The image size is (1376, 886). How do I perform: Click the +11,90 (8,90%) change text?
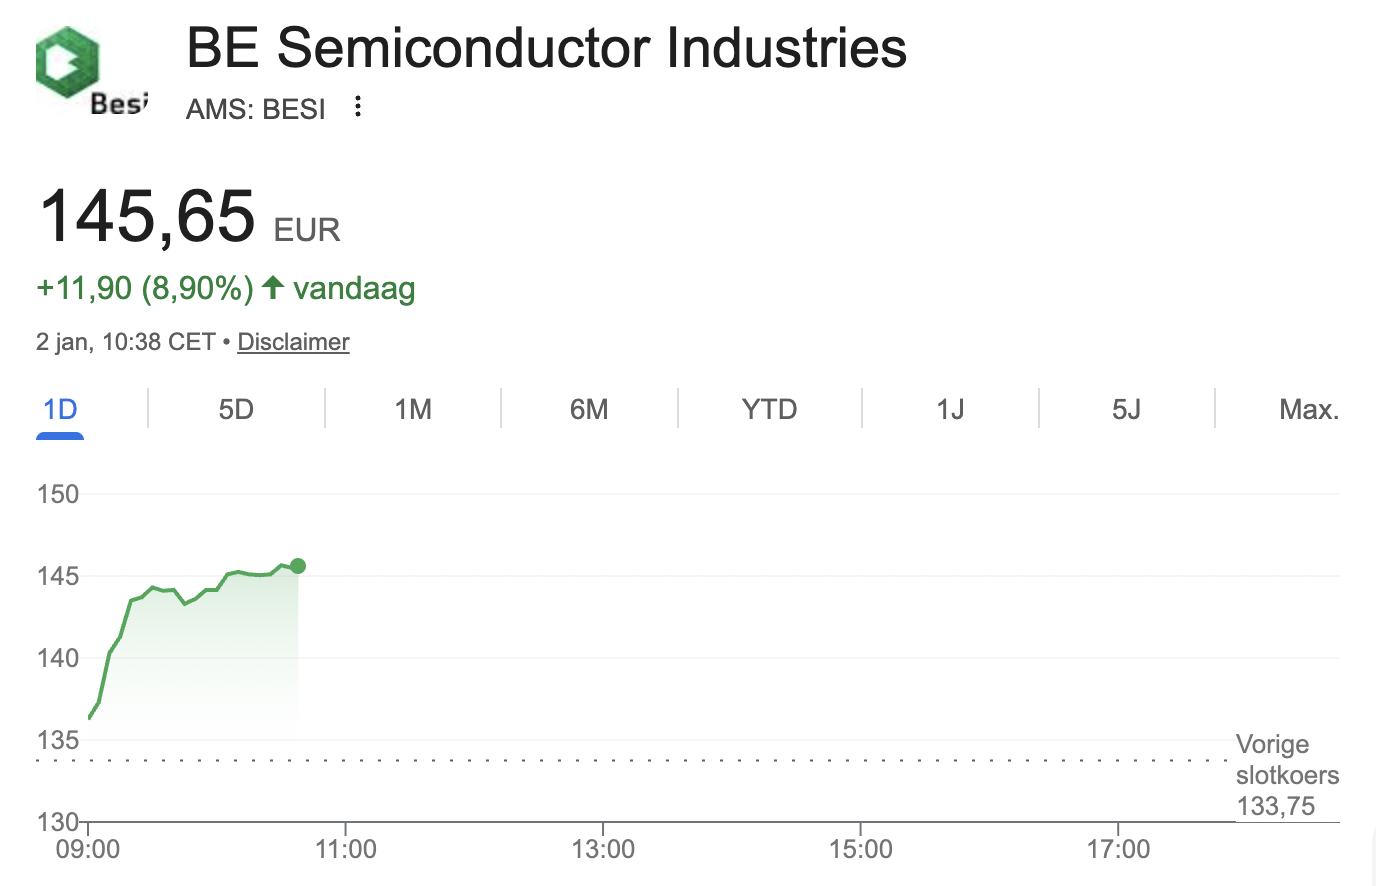(x=145, y=288)
